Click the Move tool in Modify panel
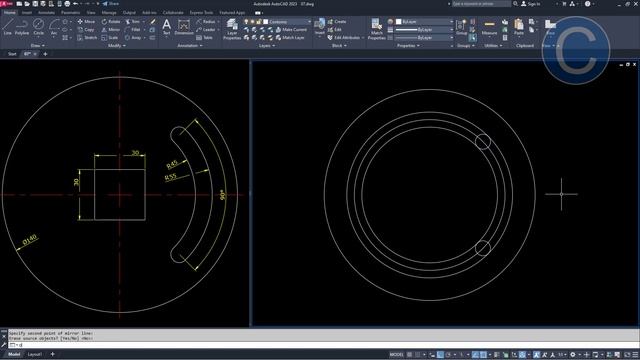The image size is (640, 360). point(86,21)
